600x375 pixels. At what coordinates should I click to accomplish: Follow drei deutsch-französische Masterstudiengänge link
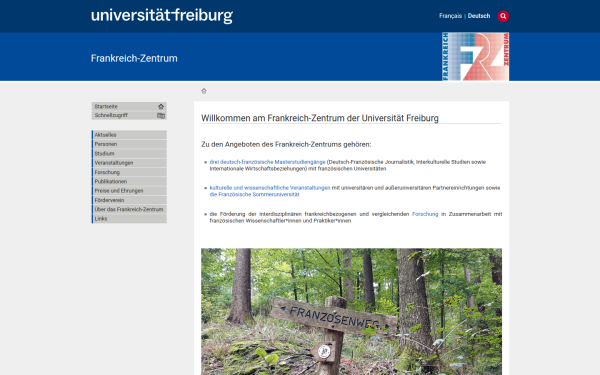pos(267,162)
